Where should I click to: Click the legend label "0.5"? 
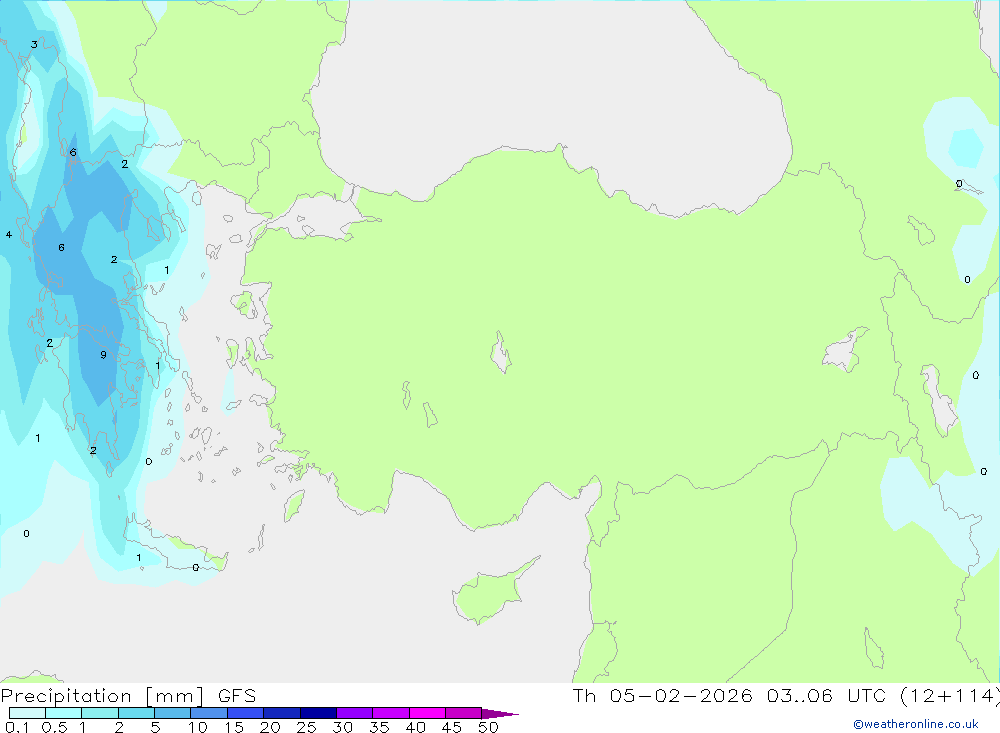tap(54, 727)
